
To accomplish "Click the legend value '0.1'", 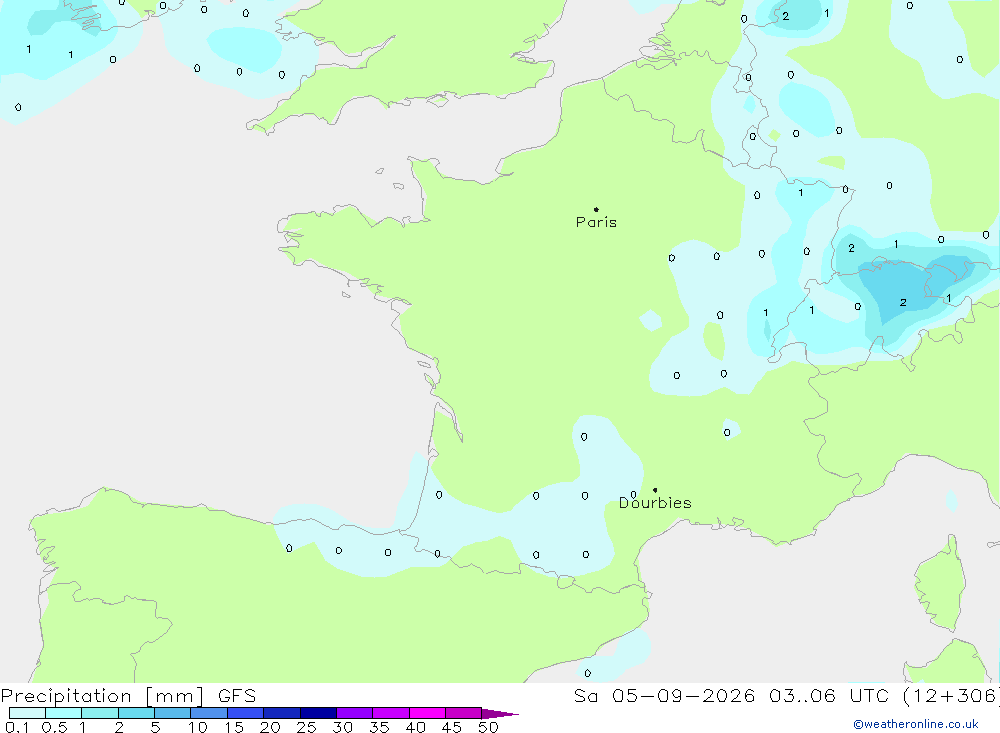I will pyautogui.click(x=17, y=727).
